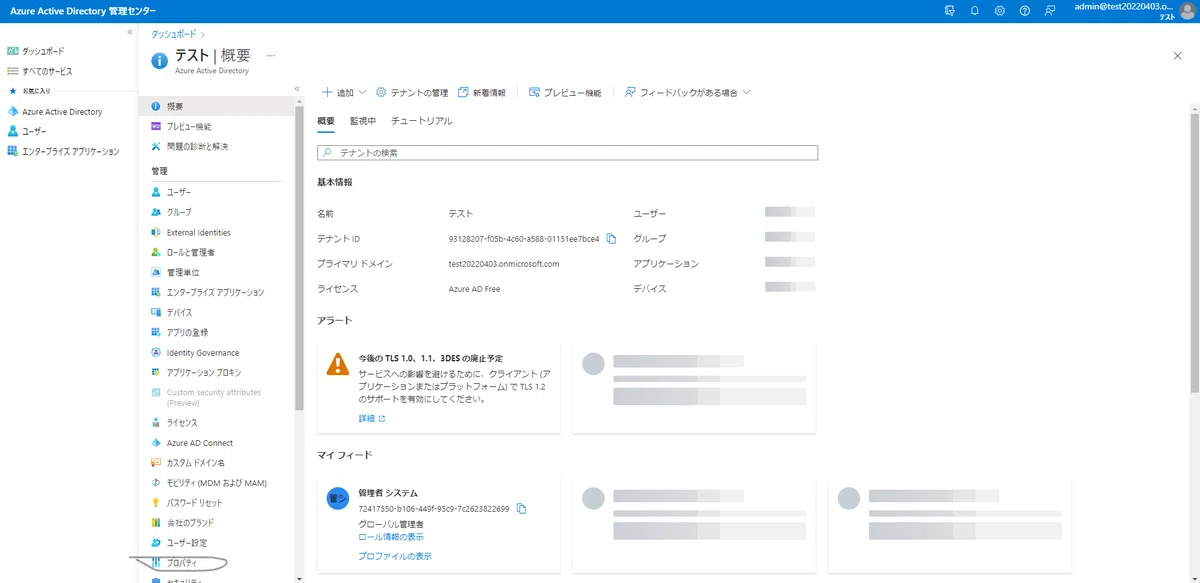Image resolution: width=1200 pixels, height=583 pixels.
Task: Click the resource menu vertical scrollbar
Action: coord(299,260)
